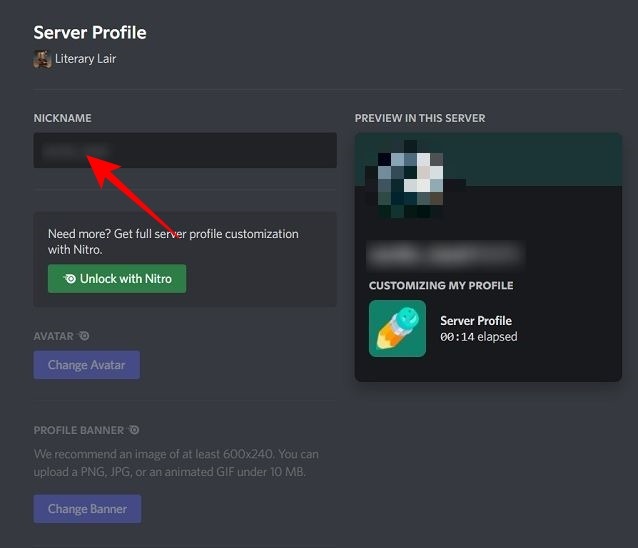Click the pencil Server Profile activity icon
This screenshot has height=548, width=638.
[397, 329]
